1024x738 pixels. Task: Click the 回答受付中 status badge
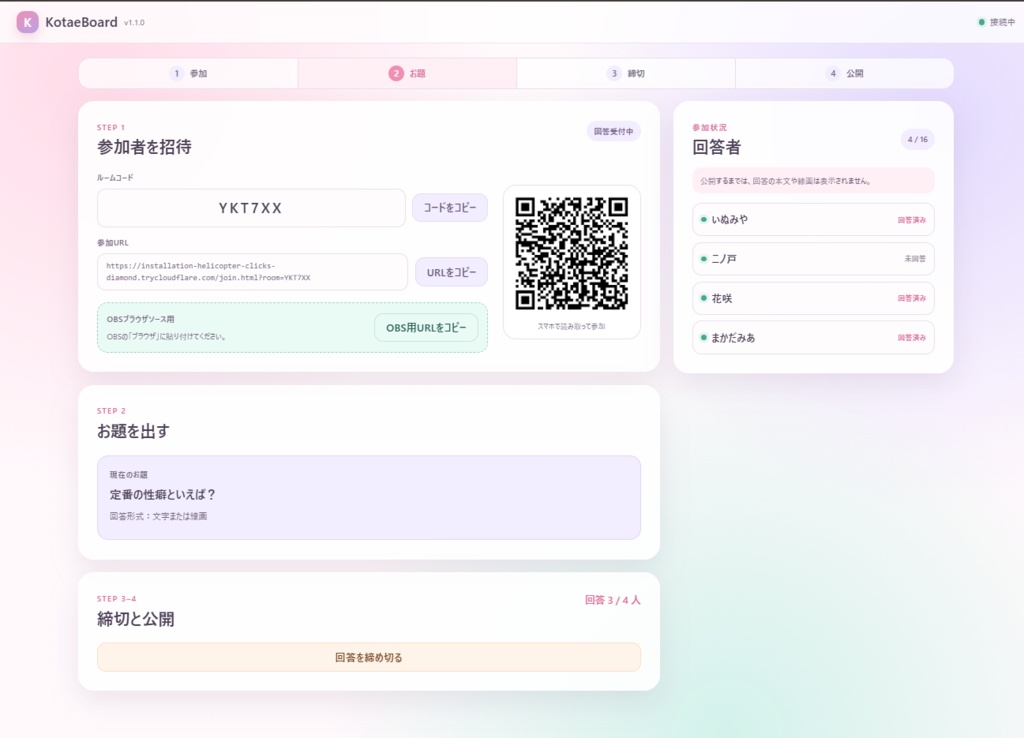click(613, 131)
